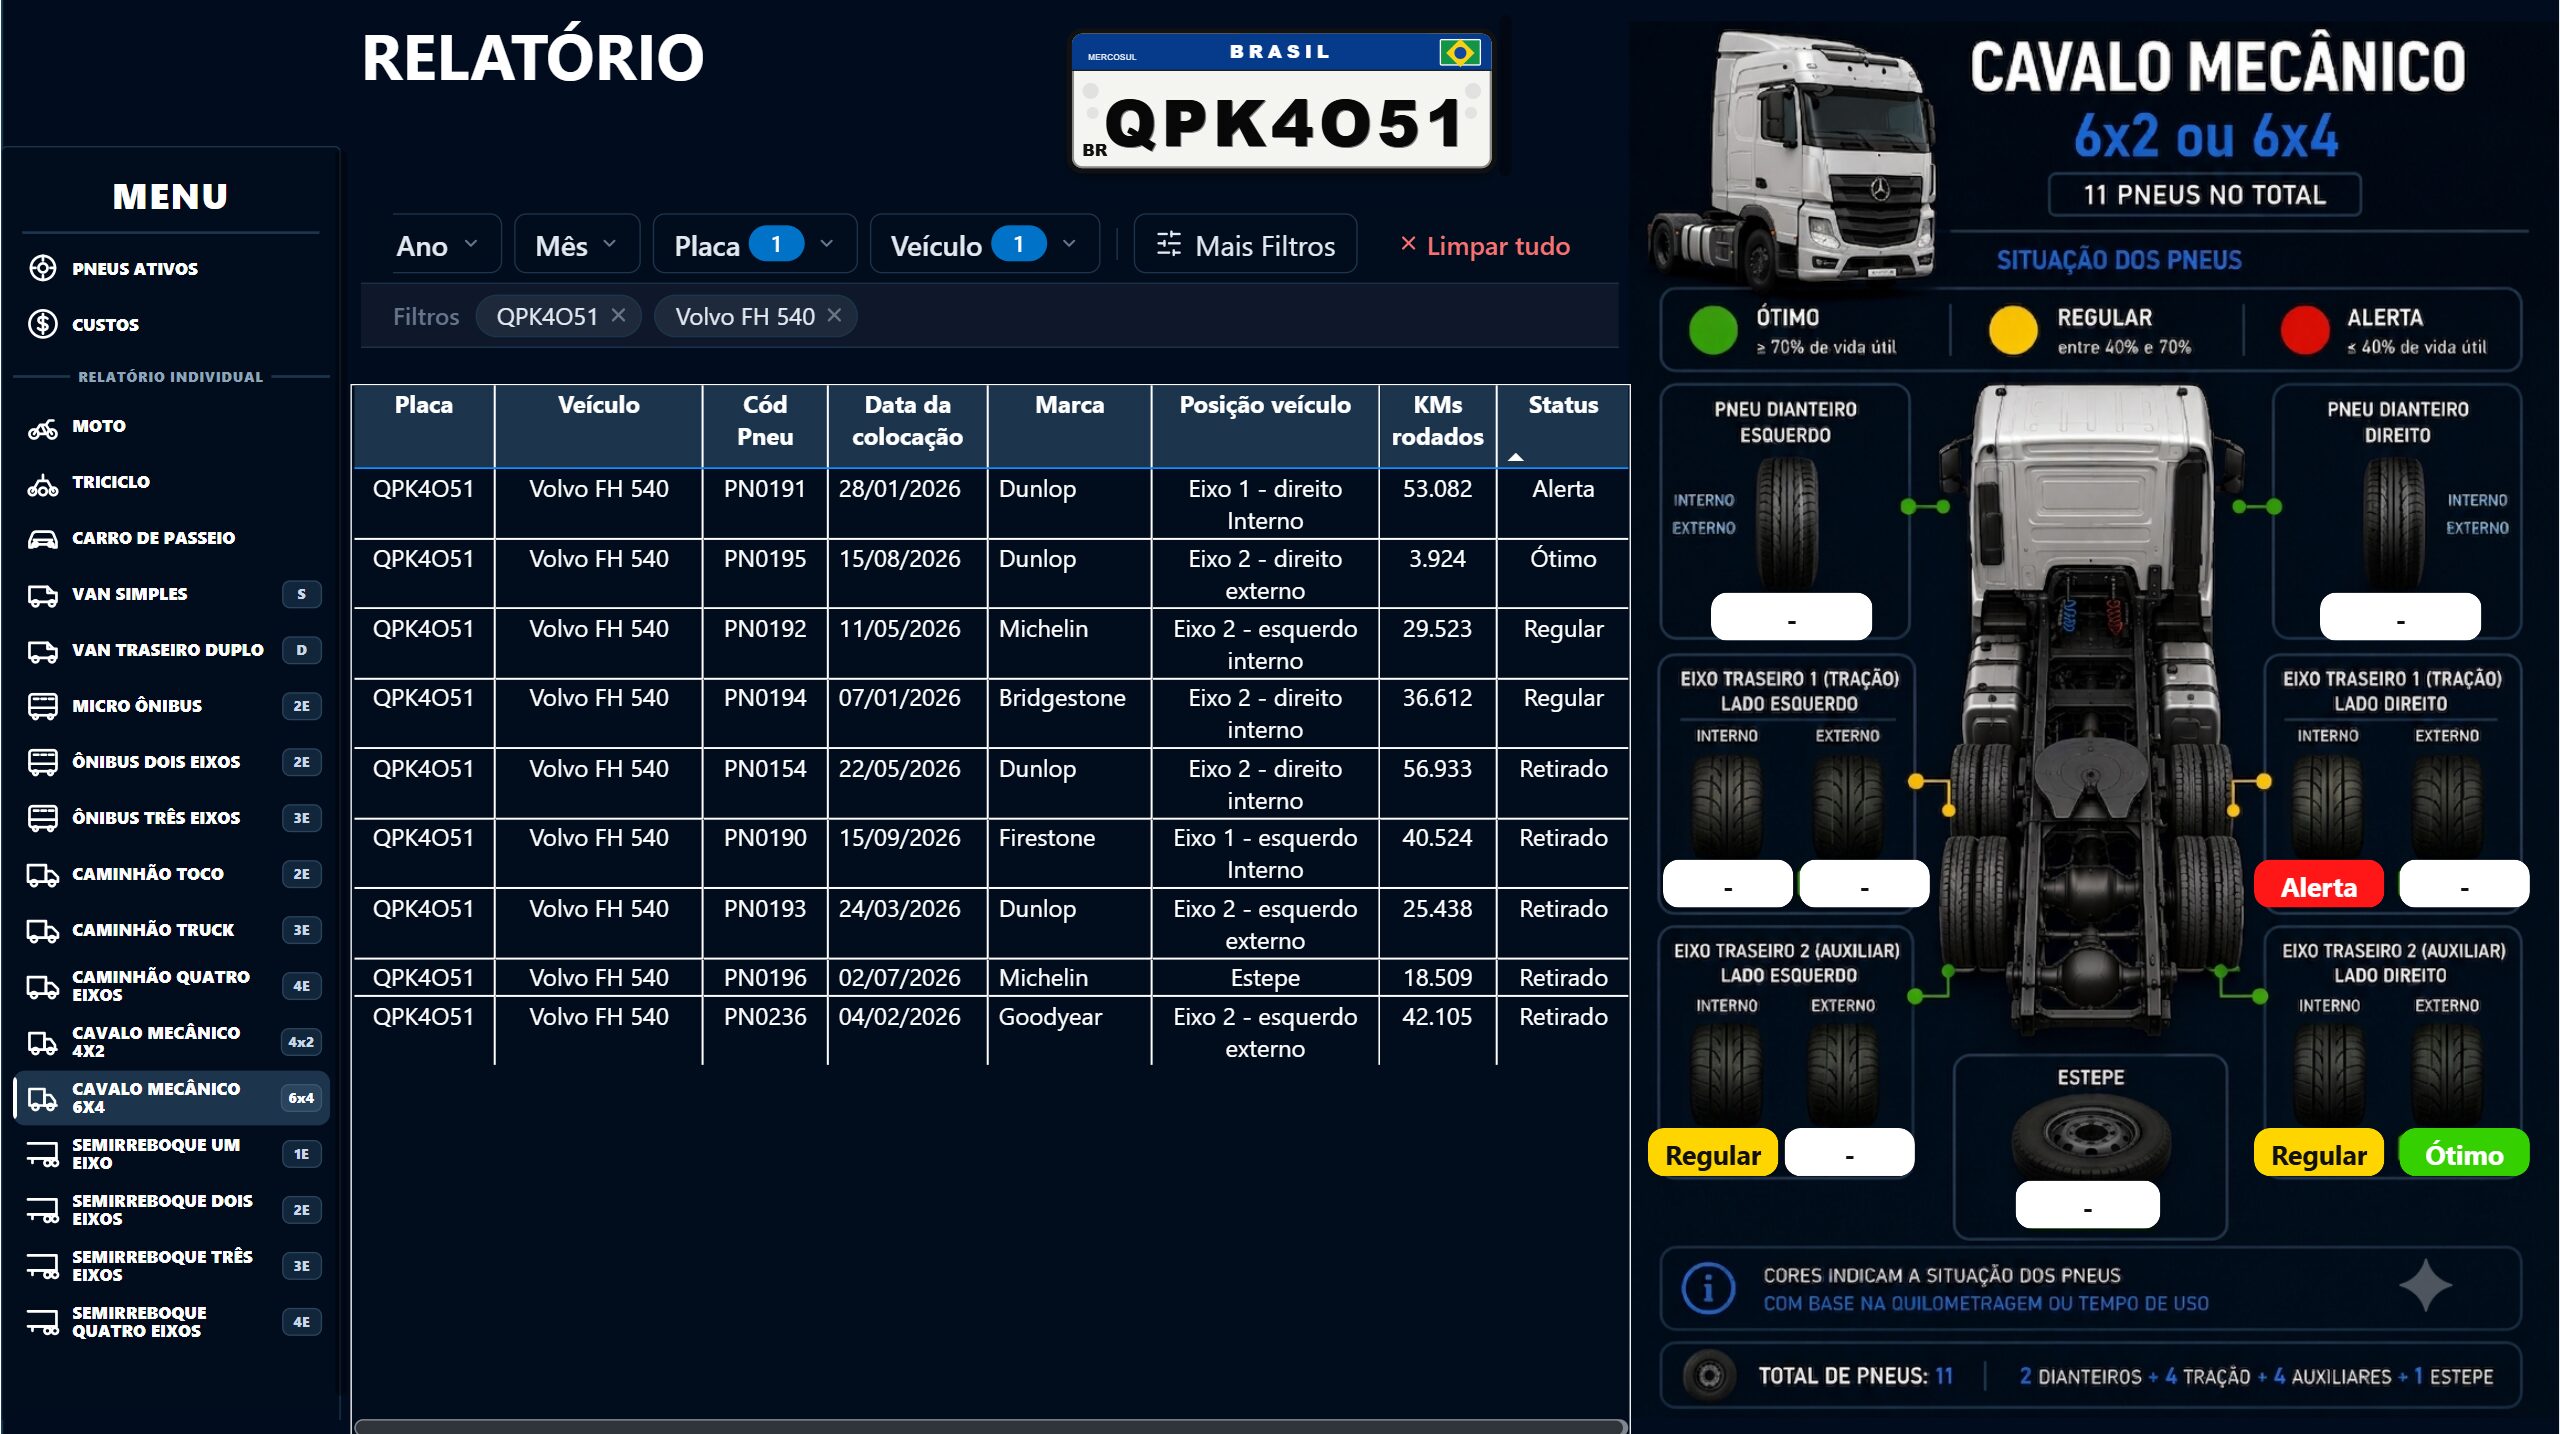Viewport: 2560px width, 1434px height.
Task: Open Mais Filtros options
Action: 1245,245
